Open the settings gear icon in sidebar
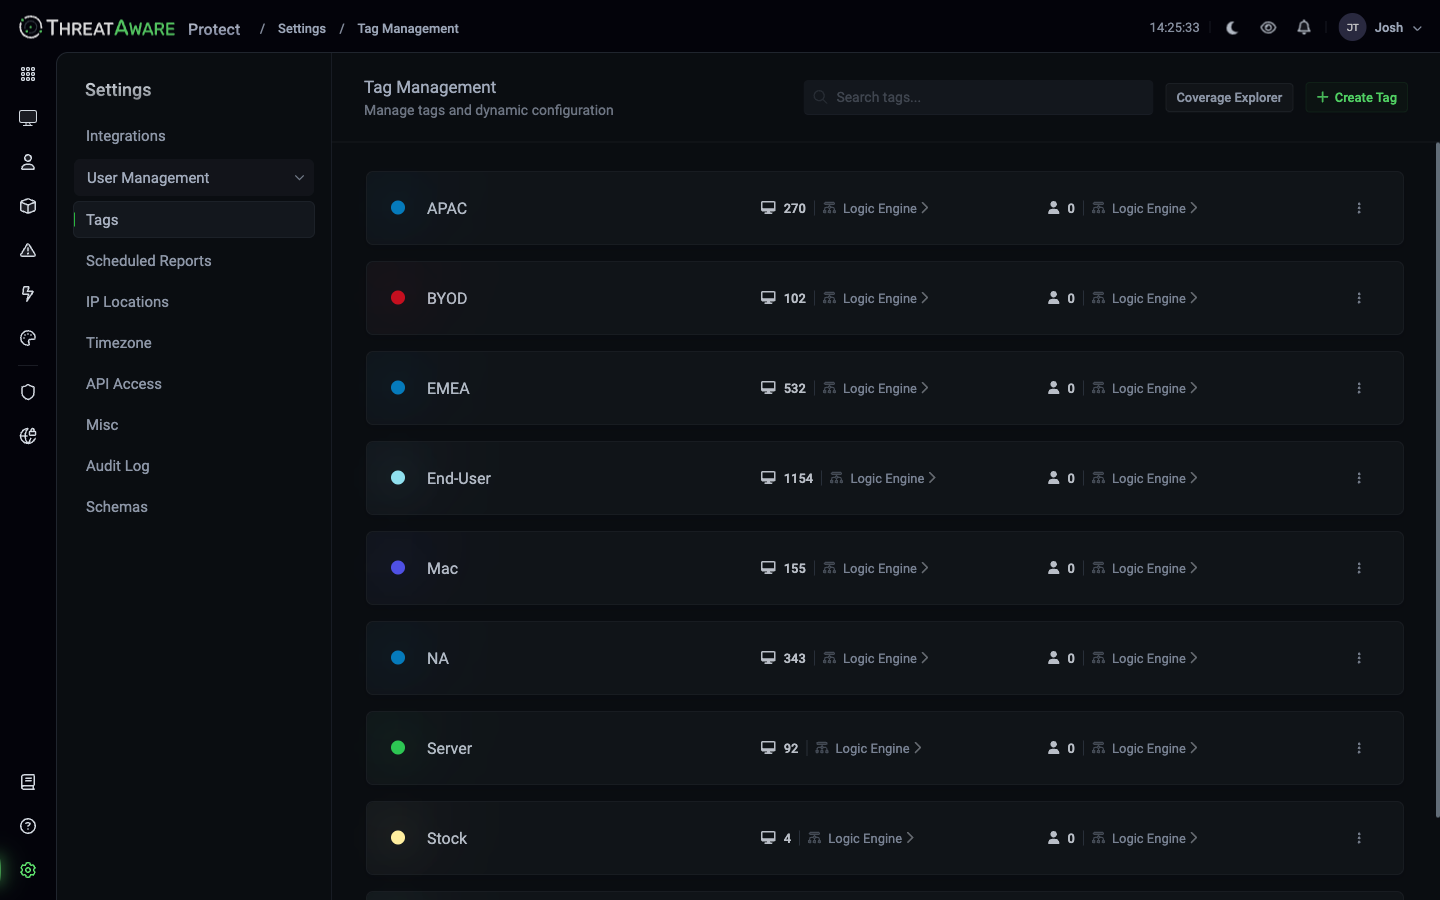1440x900 pixels. click(x=28, y=870)
